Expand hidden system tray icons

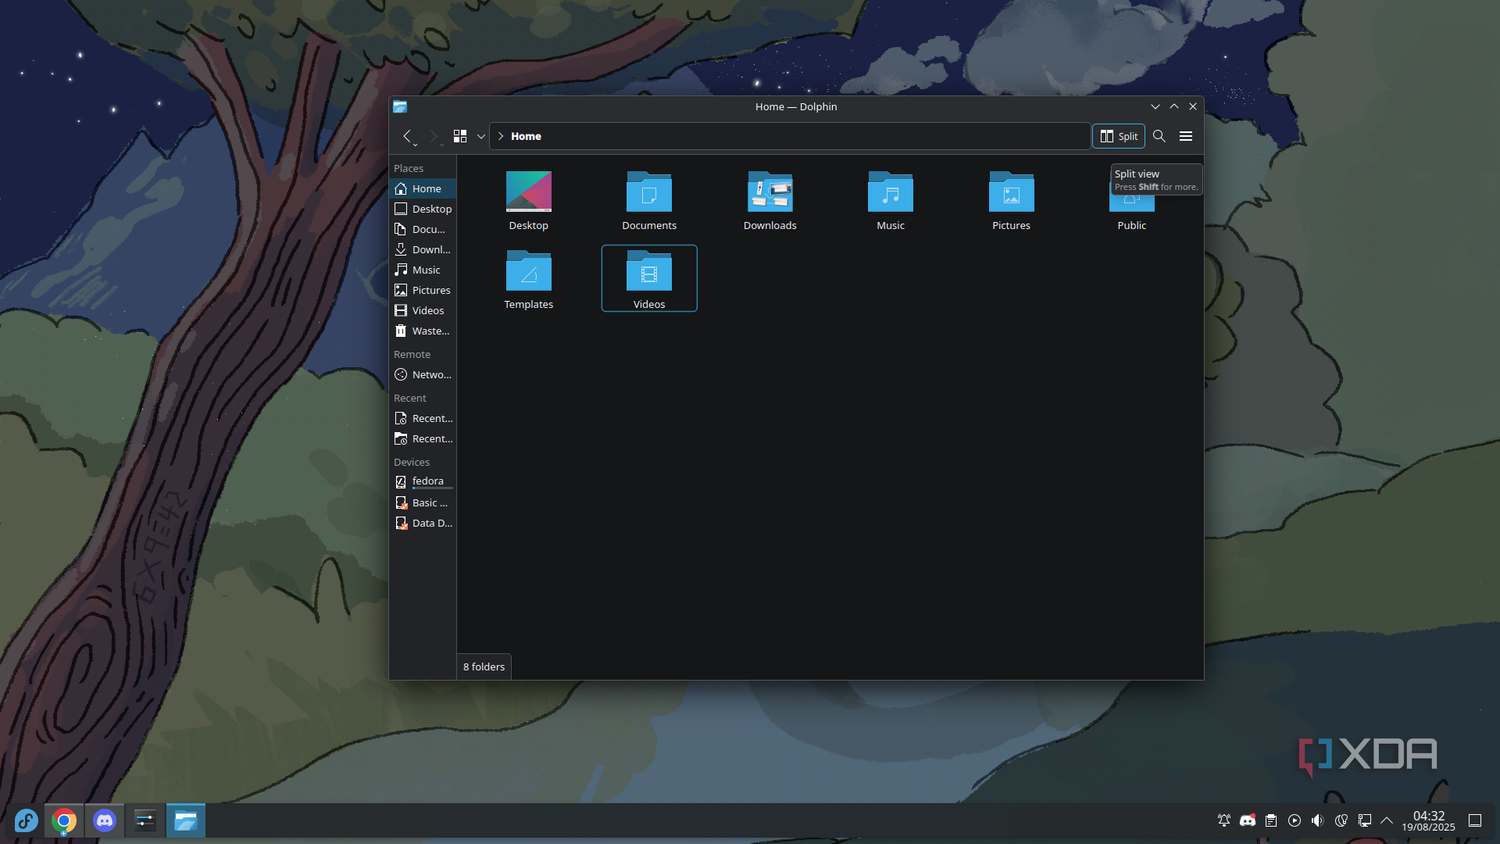tap(1387, 821)
